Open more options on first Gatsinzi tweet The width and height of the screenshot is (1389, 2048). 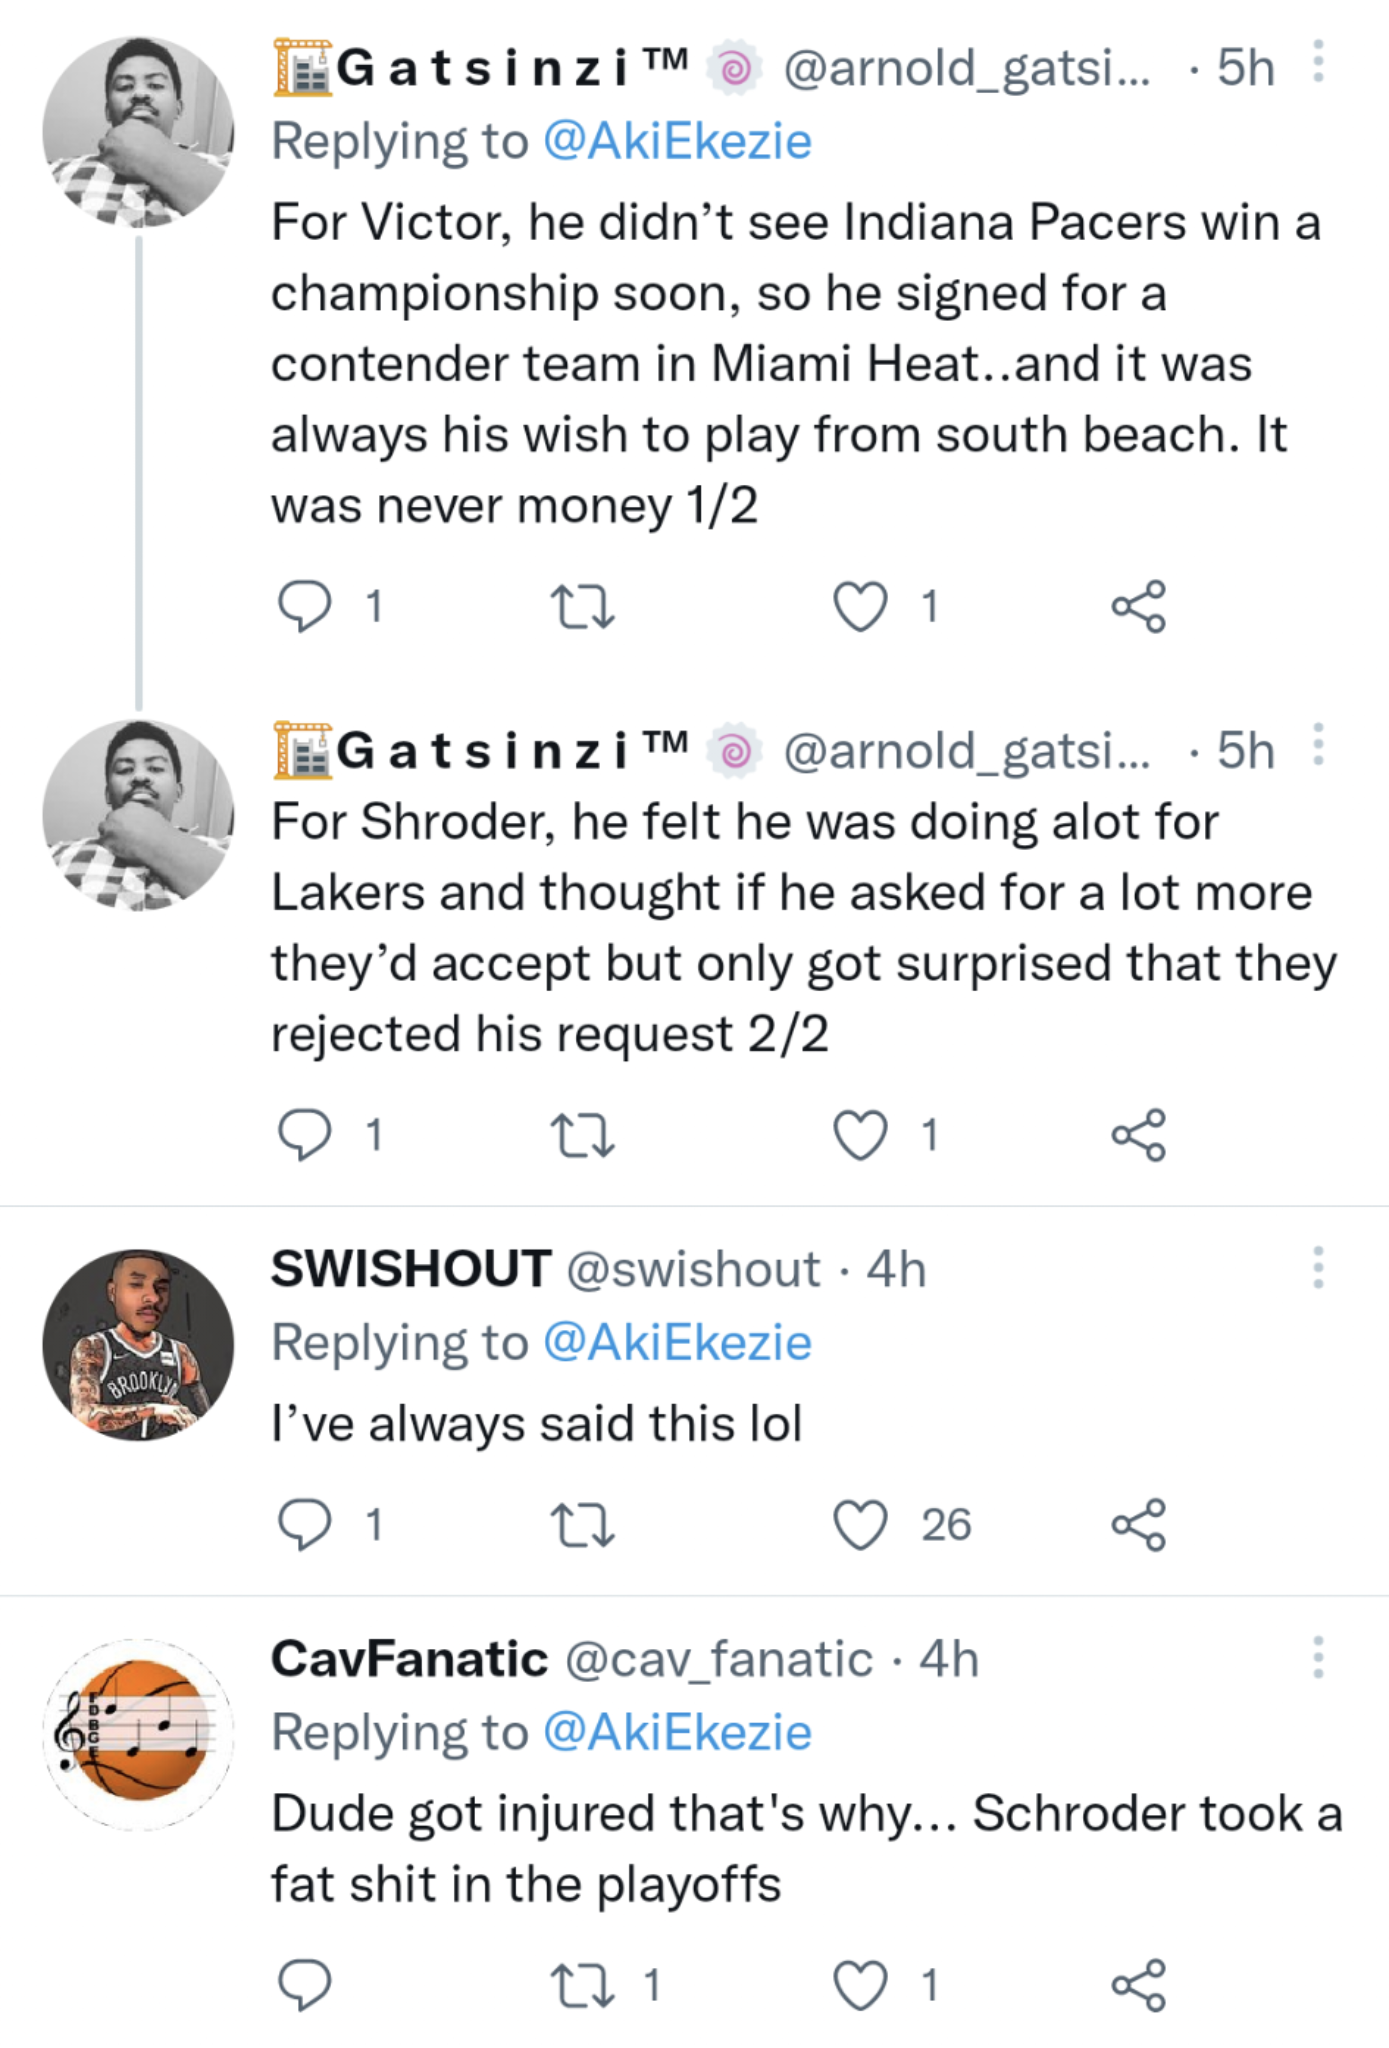pos(1319,62)
